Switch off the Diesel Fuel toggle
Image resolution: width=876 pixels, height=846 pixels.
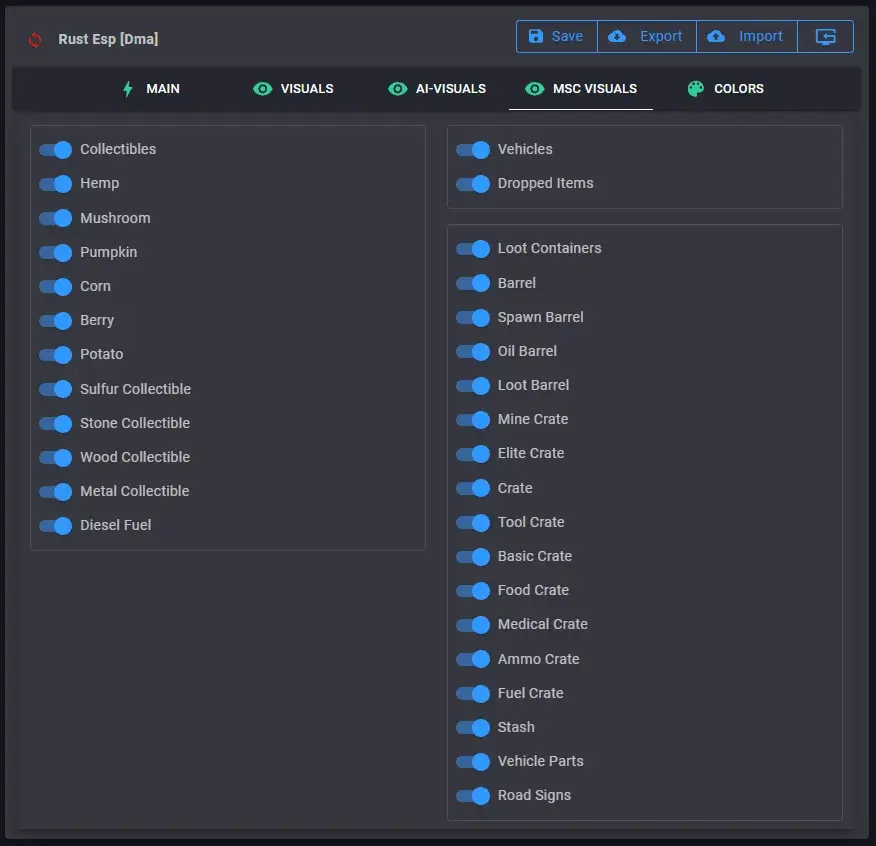click(x=56, y=526)
